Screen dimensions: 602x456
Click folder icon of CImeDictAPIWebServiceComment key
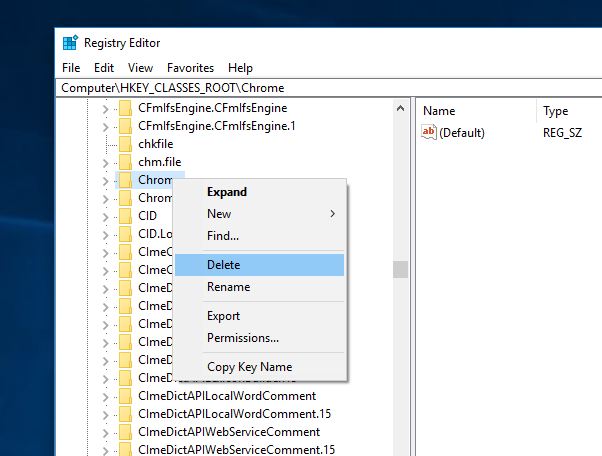(125, 432)
